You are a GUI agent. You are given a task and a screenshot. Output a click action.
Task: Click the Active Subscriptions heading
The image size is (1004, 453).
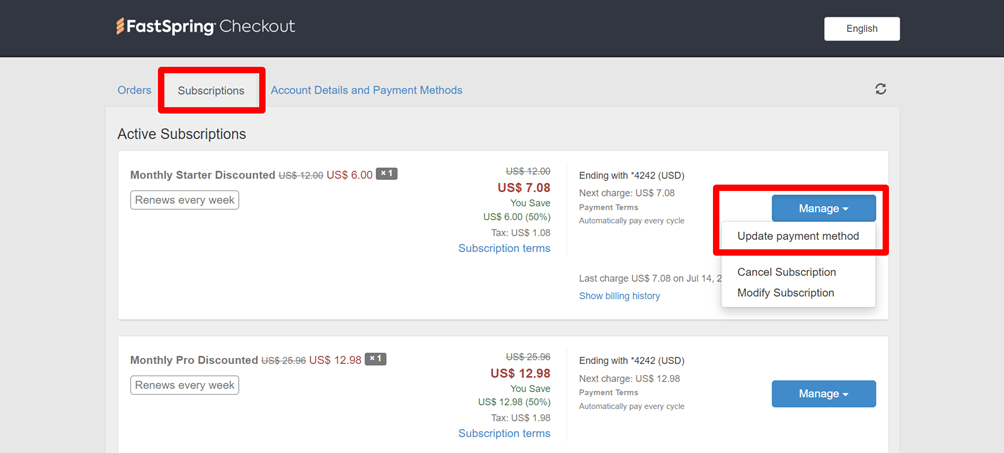[x=182, y=135]
